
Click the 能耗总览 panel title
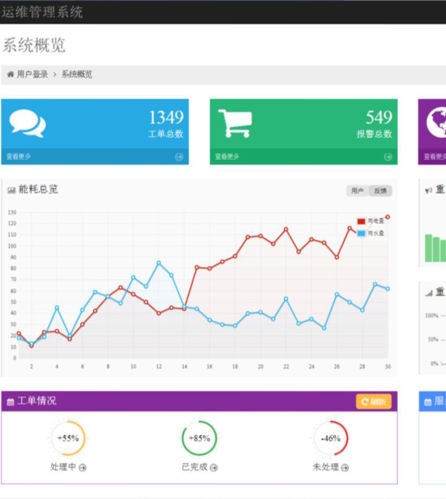38,189
